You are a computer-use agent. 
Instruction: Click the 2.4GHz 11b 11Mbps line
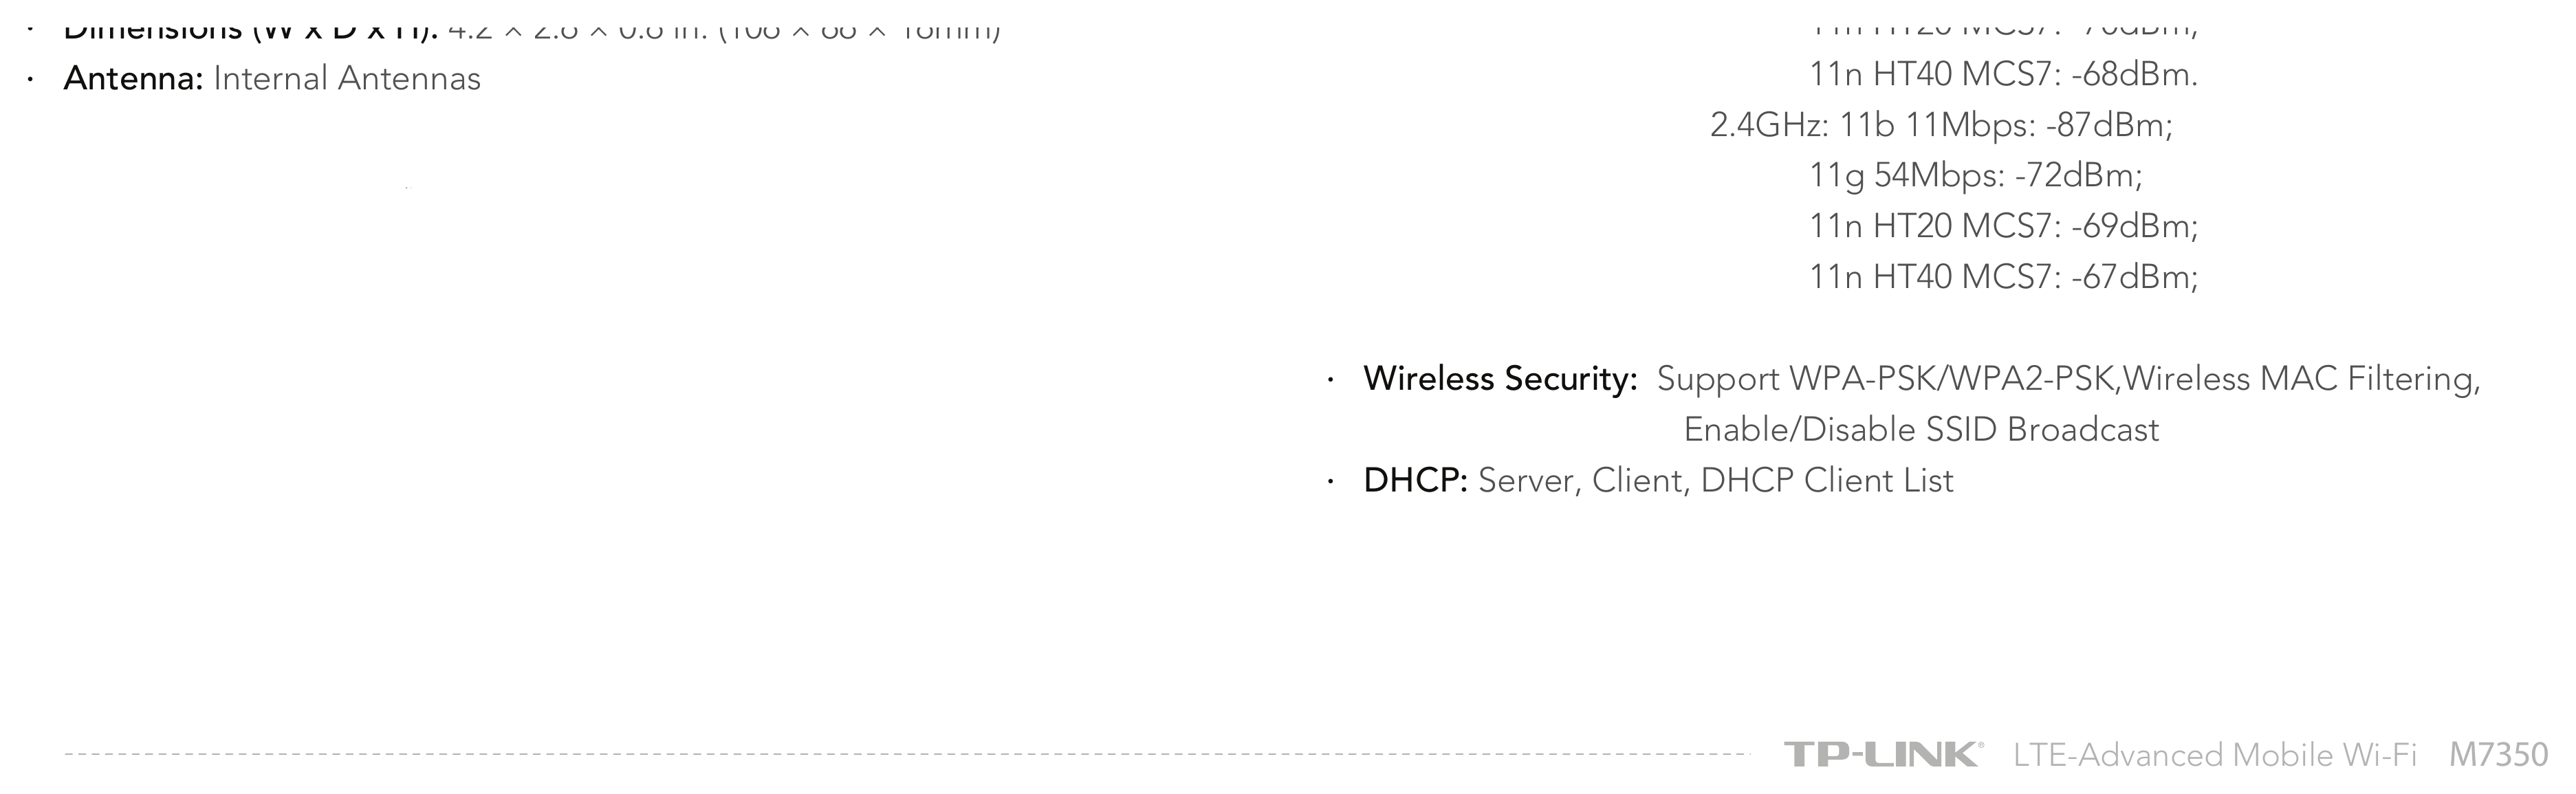(x=1942, y=125)
